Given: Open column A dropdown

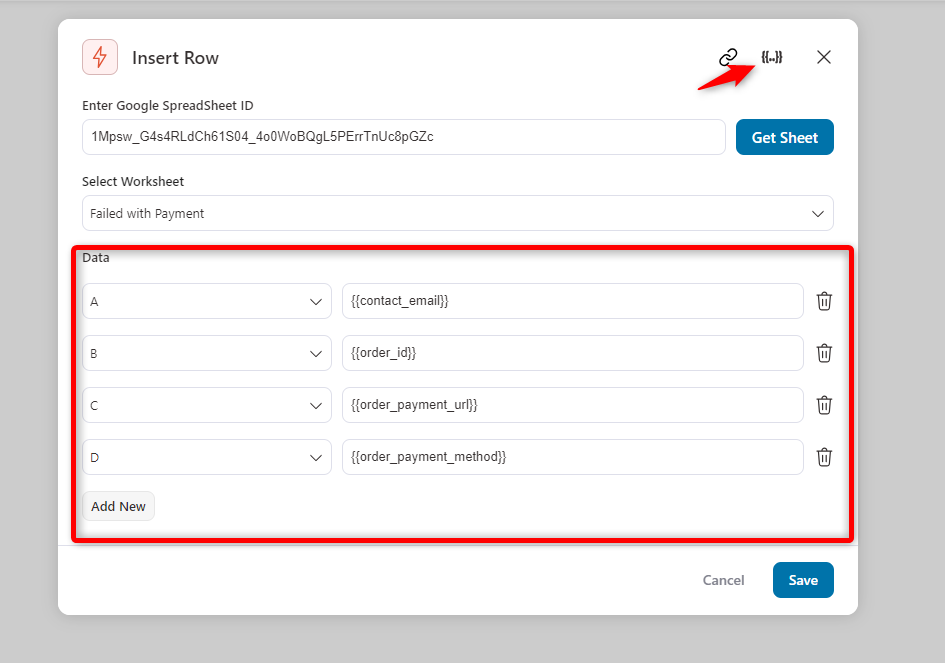Looking at the screenshot, I should 207,301.
